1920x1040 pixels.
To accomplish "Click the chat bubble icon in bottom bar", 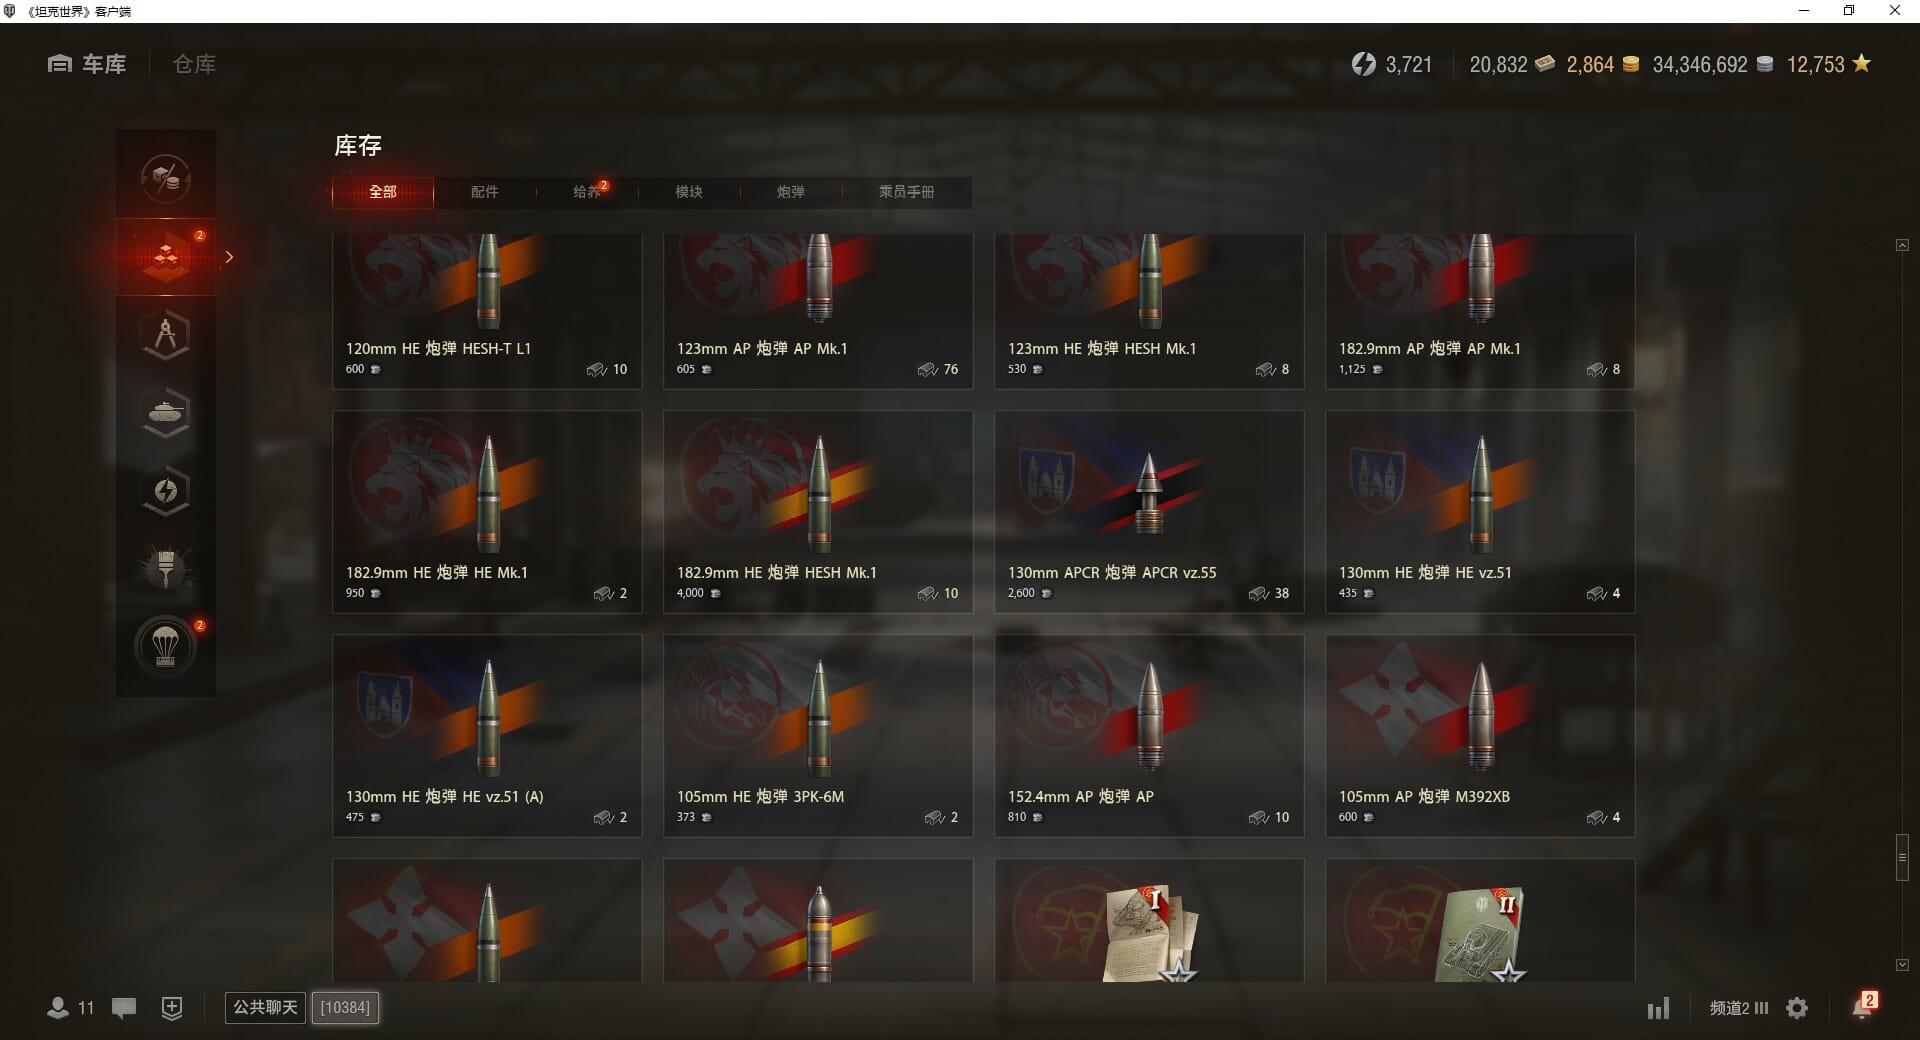I will click(124, 1008).
